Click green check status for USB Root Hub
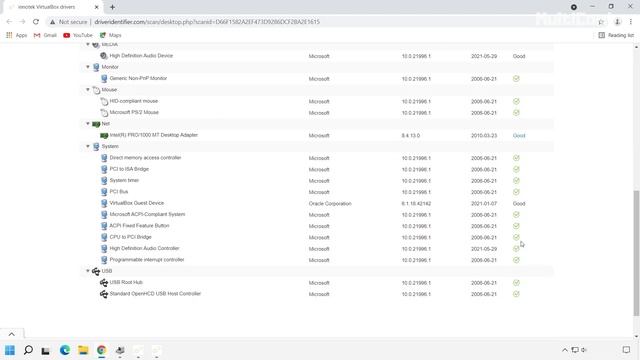640x360 pixels. tap(516, 282)
